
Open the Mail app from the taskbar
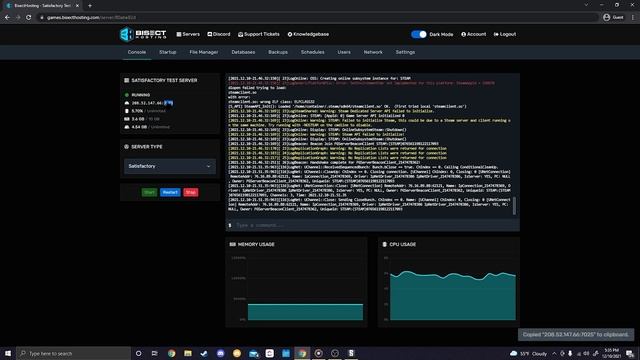(253, 353)
